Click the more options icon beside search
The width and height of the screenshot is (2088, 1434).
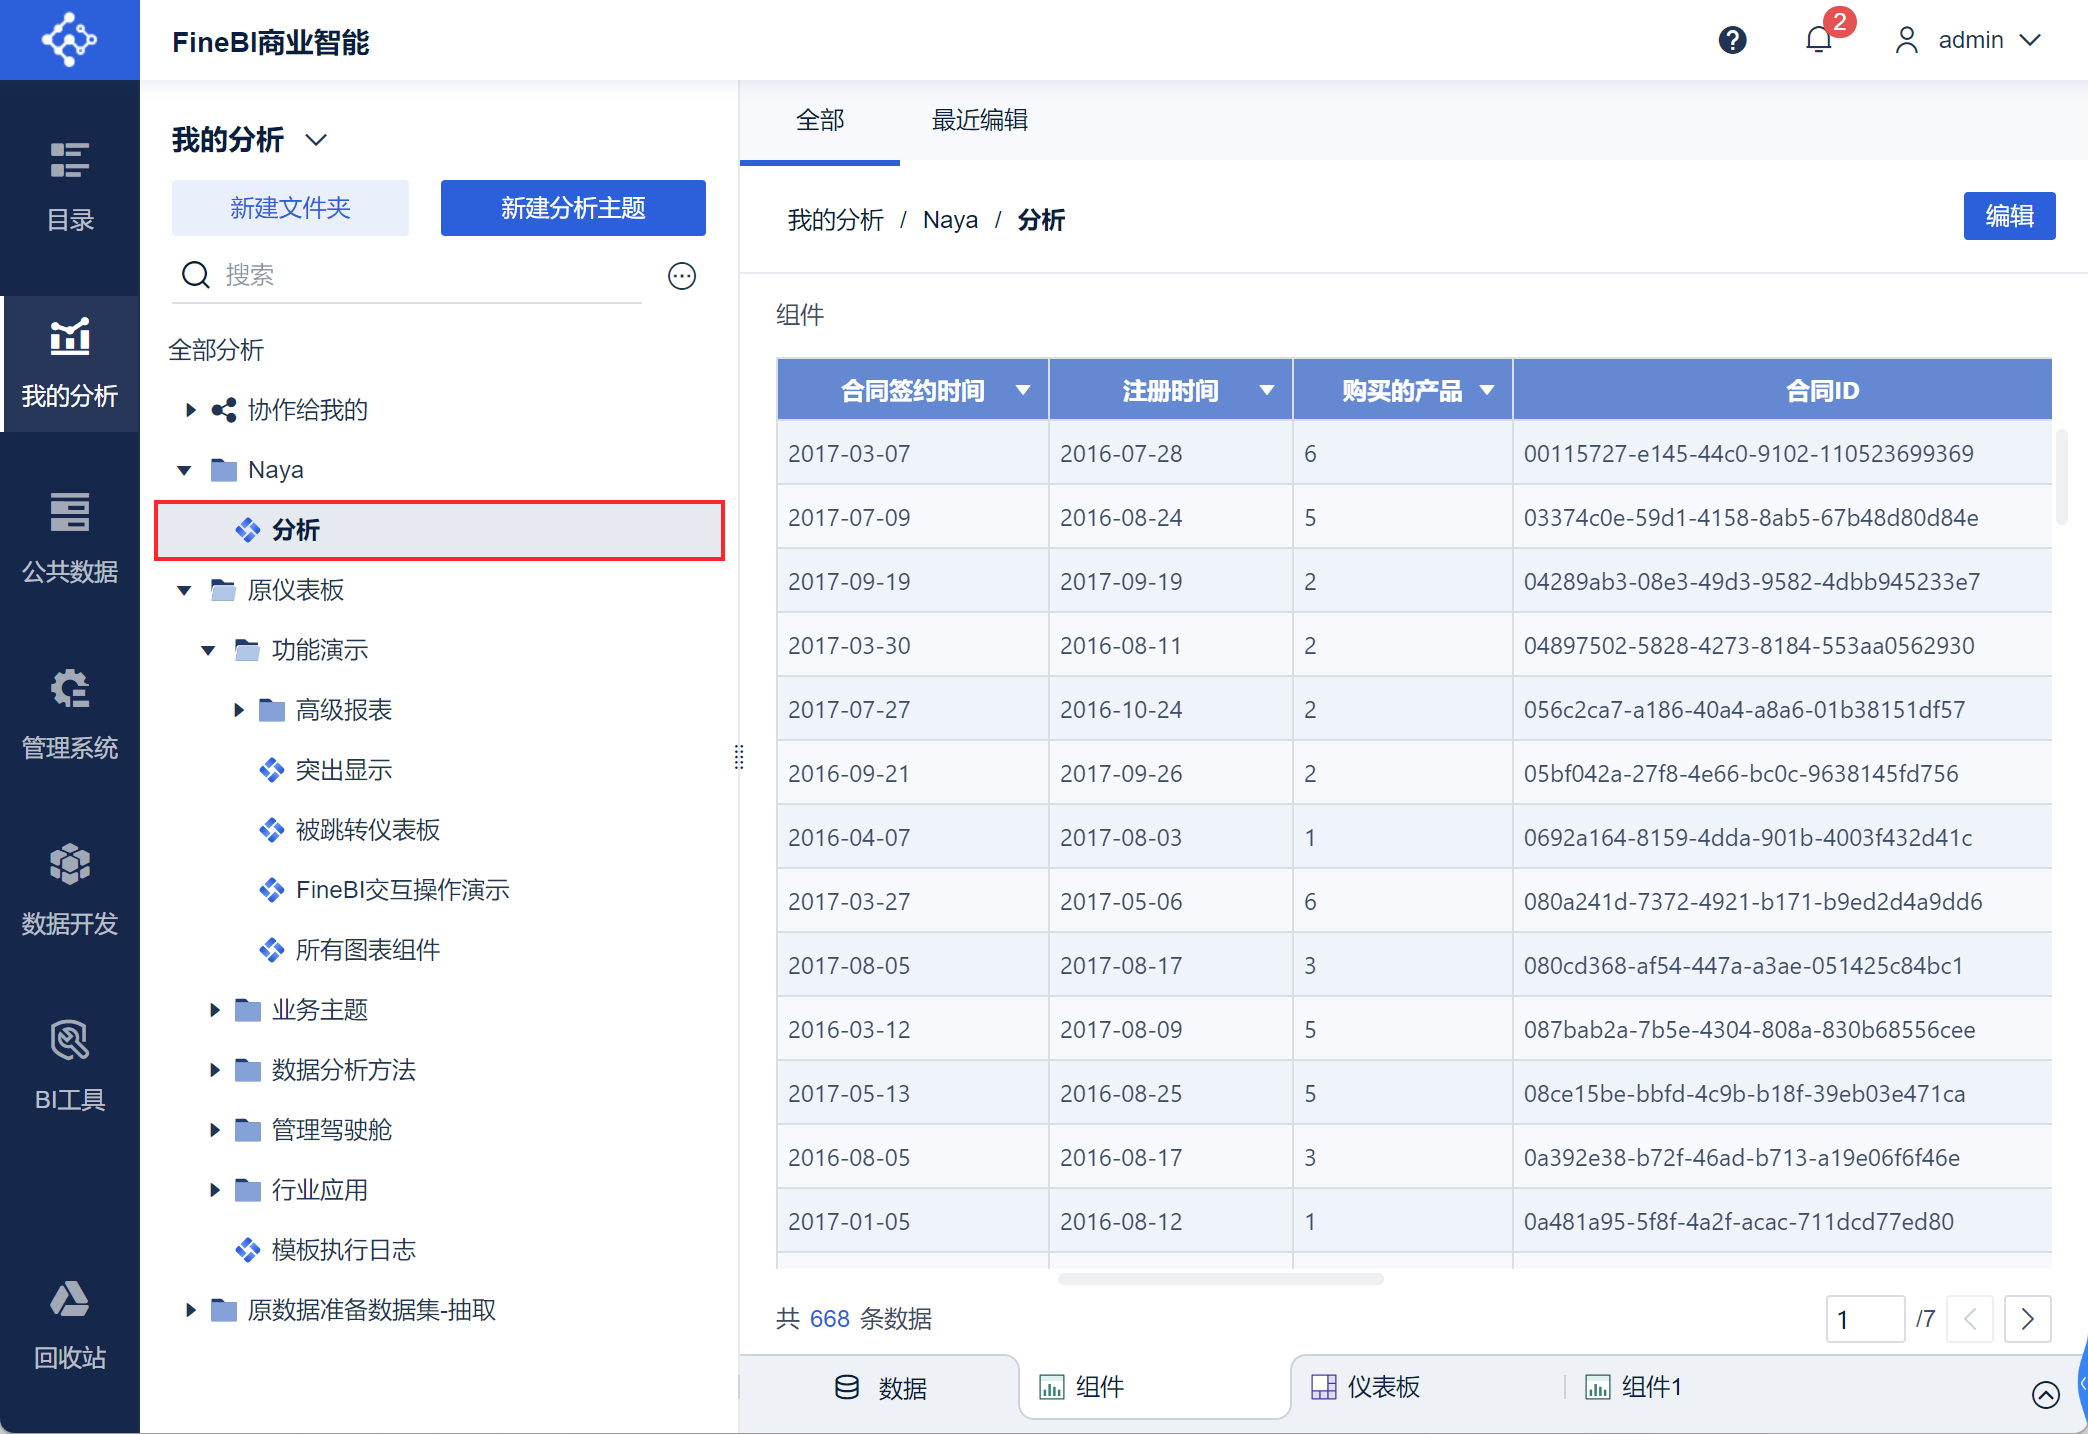click(x=682, y=276)
